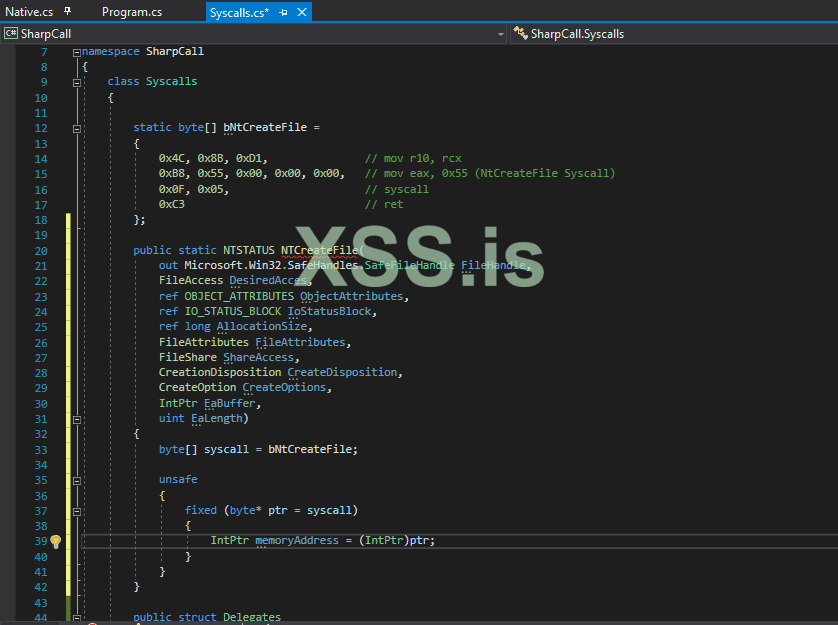Switch to the Program.cs tab
Image resolution: width=838 pixels, height=625 pixels.
(131, 12)
